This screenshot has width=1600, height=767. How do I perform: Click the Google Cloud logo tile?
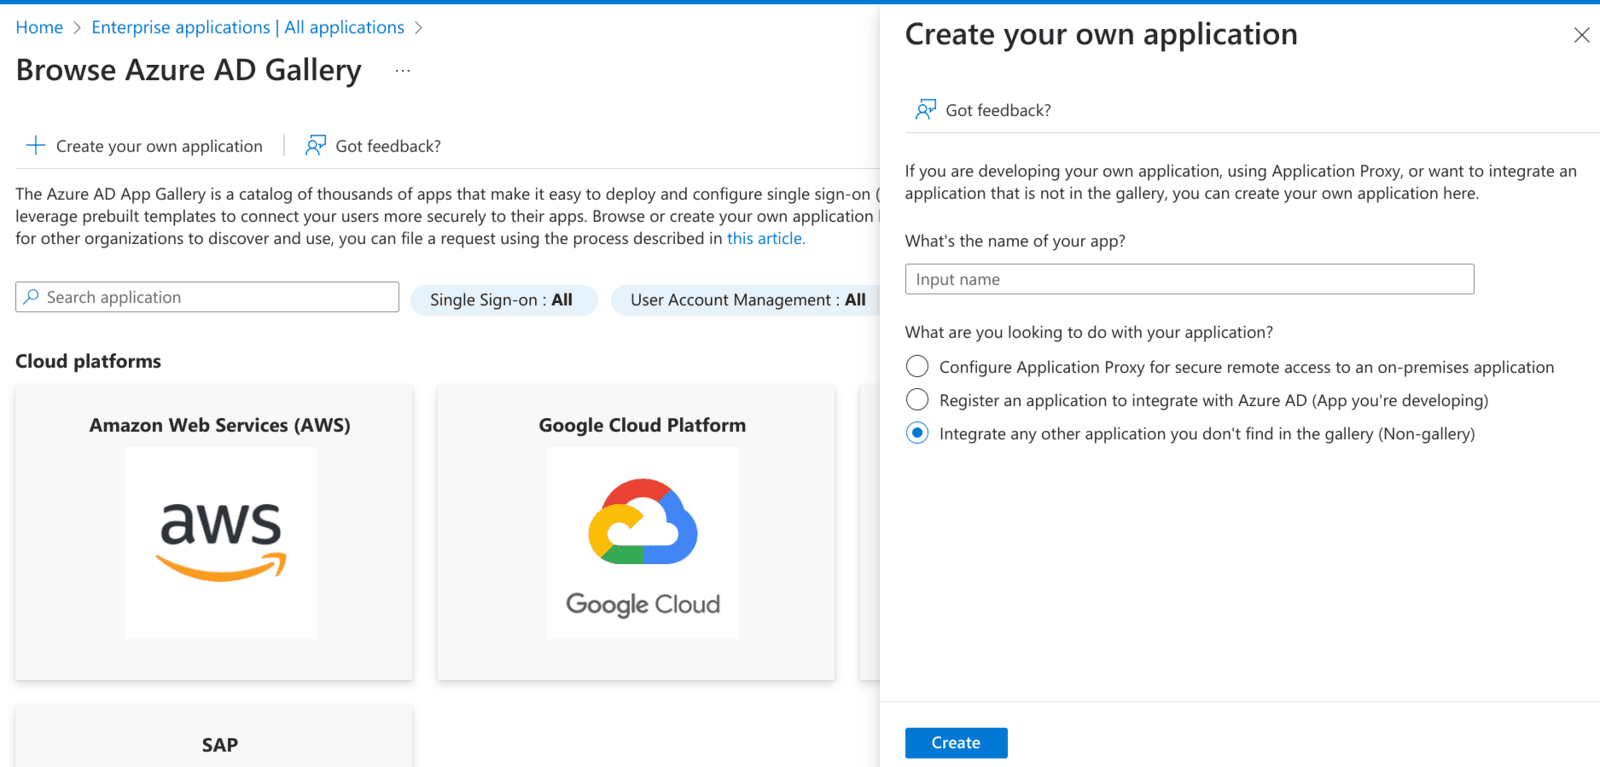(x=642, y=542)
